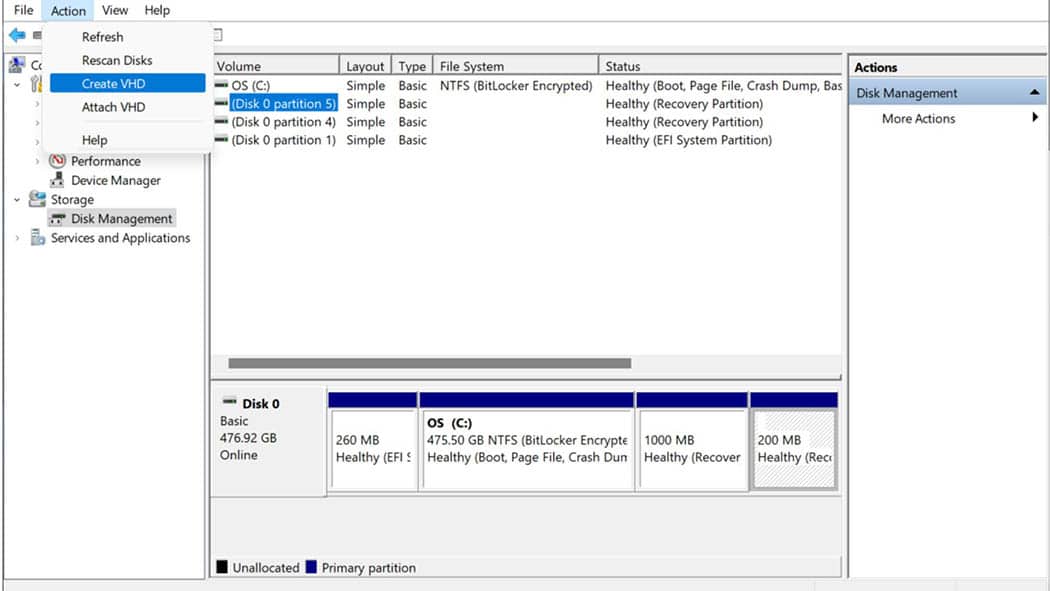
Task: Select Performance in the tree
Action: coord(106,161)
